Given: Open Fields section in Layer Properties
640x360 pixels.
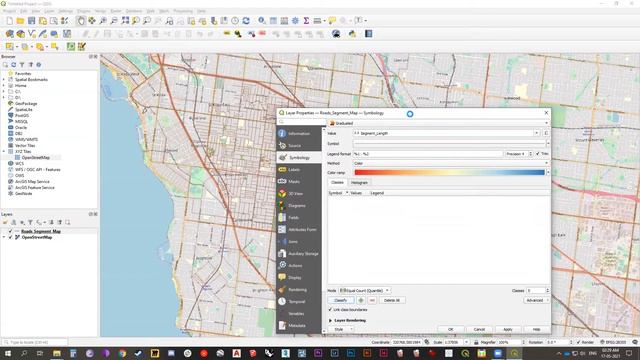Looking at the screenshot, I should coord(299,218).
